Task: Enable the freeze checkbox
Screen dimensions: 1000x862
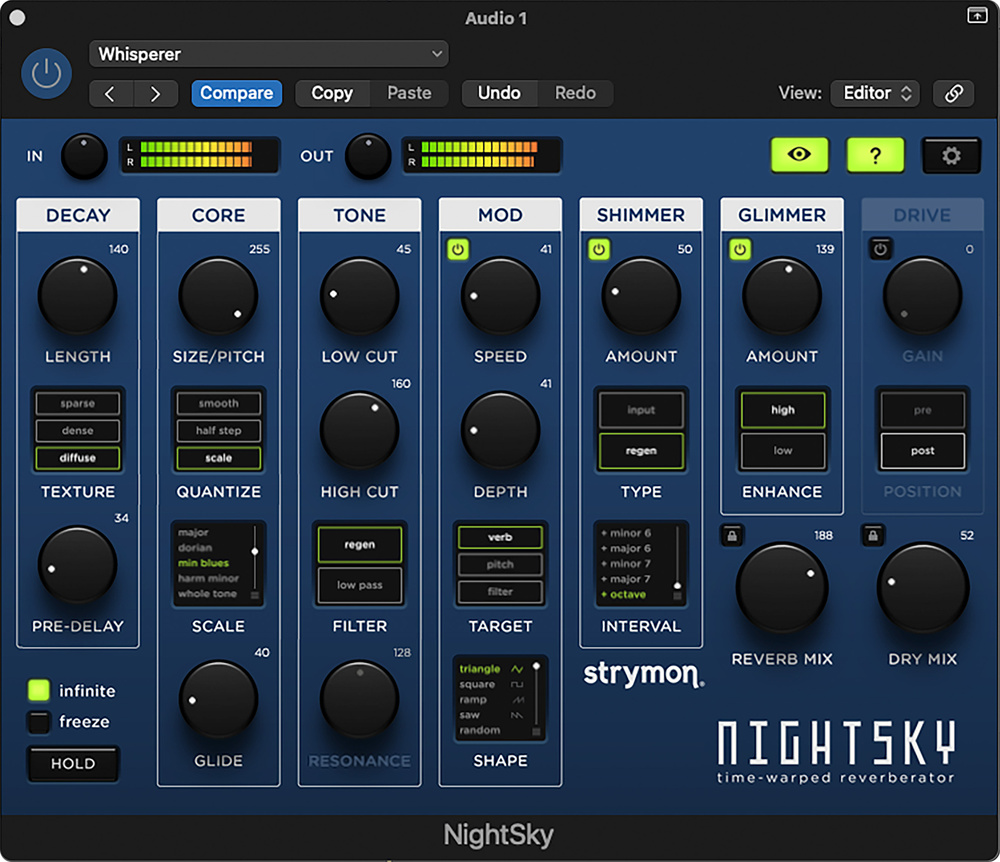Action: point(39,722)
